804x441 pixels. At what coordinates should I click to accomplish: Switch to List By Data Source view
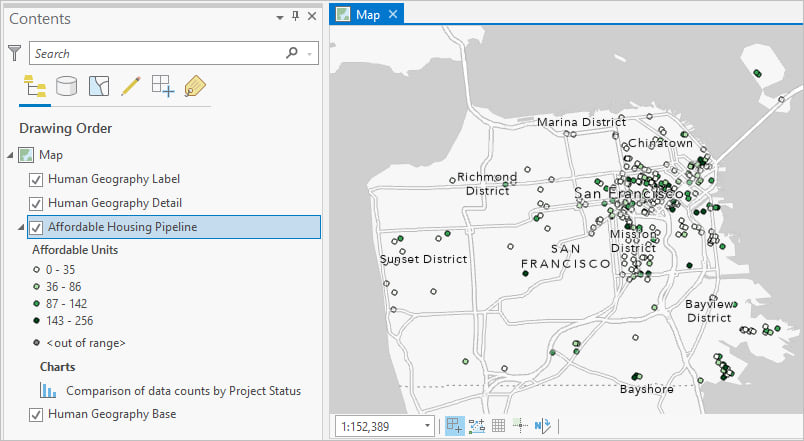(66, 86)
